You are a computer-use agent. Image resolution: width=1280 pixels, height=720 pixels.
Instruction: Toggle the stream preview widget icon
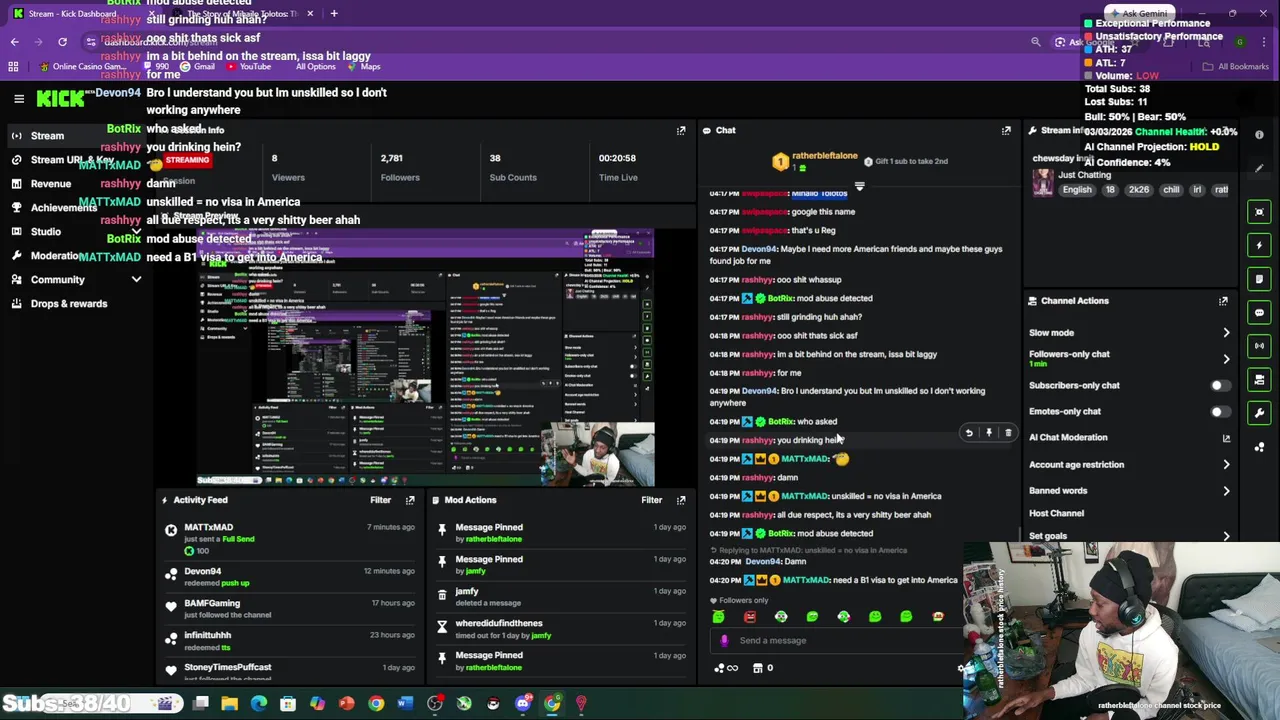pos(1260,212)
